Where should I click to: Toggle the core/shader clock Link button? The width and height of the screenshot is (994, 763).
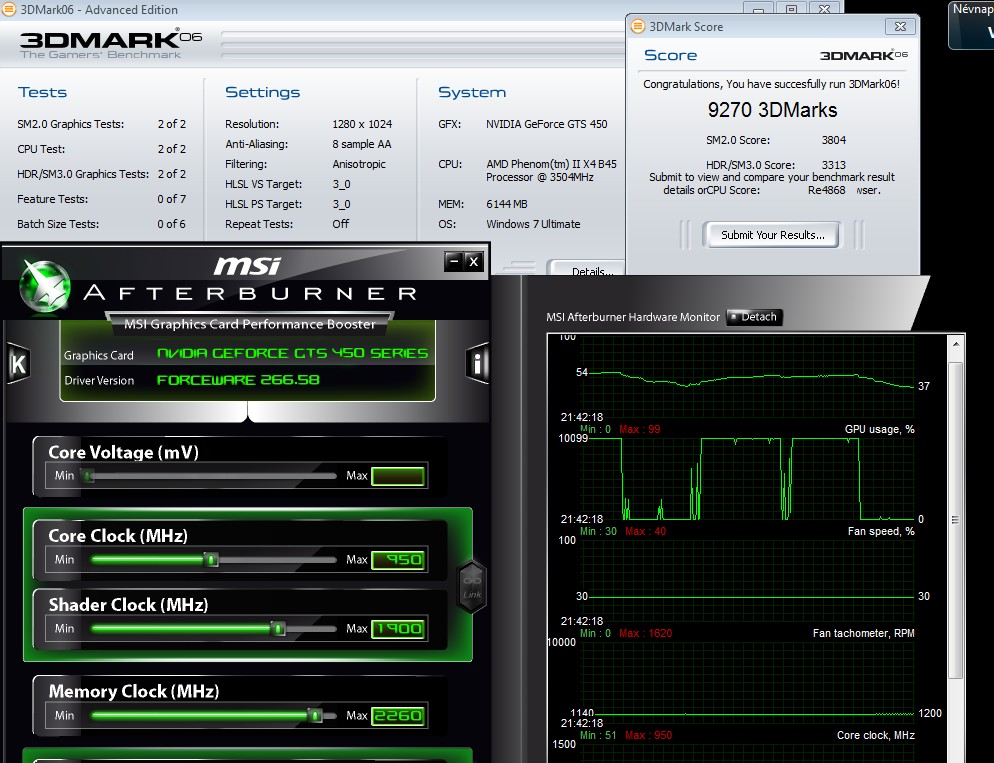click(472, 587)
